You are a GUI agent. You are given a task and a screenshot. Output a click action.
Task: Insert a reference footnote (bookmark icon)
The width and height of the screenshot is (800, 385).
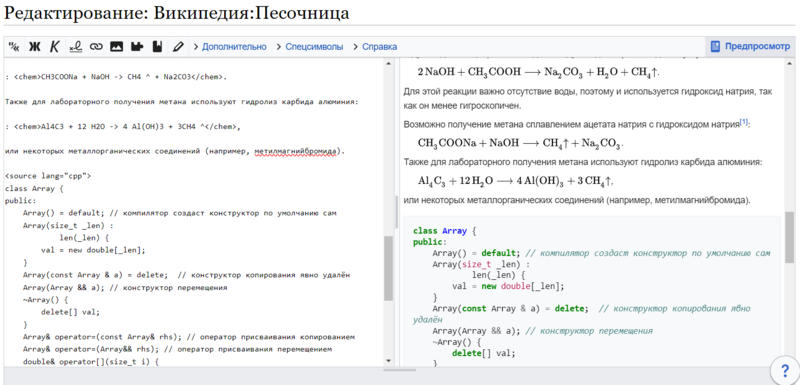coord(157,47)
